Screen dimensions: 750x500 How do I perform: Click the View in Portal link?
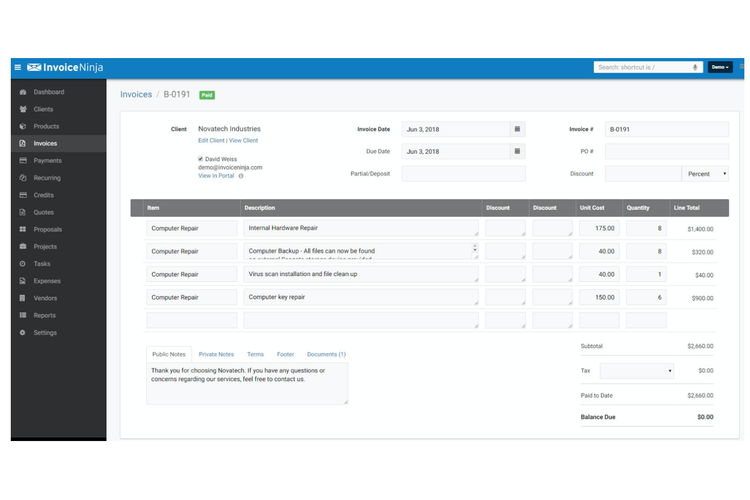[216, 176]
